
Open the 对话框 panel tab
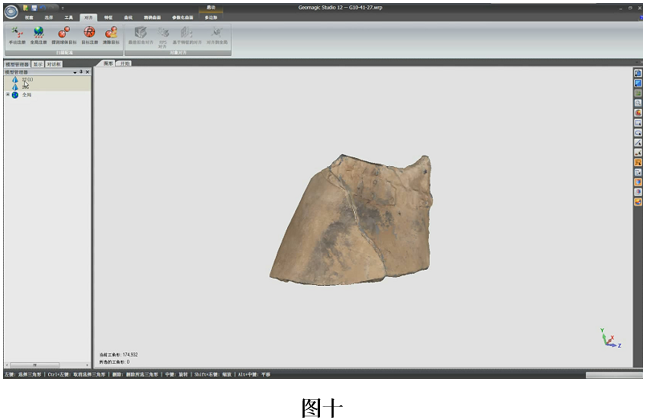pos(53,64)
